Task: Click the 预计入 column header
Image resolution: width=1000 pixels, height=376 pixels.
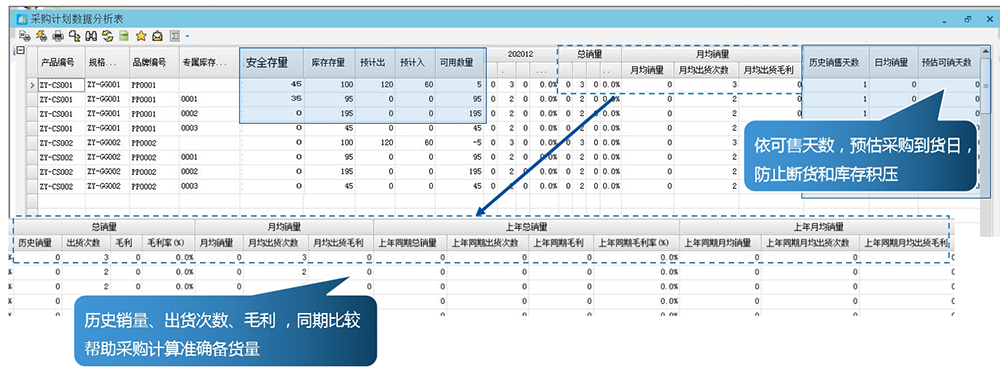Action: (415, 62)
